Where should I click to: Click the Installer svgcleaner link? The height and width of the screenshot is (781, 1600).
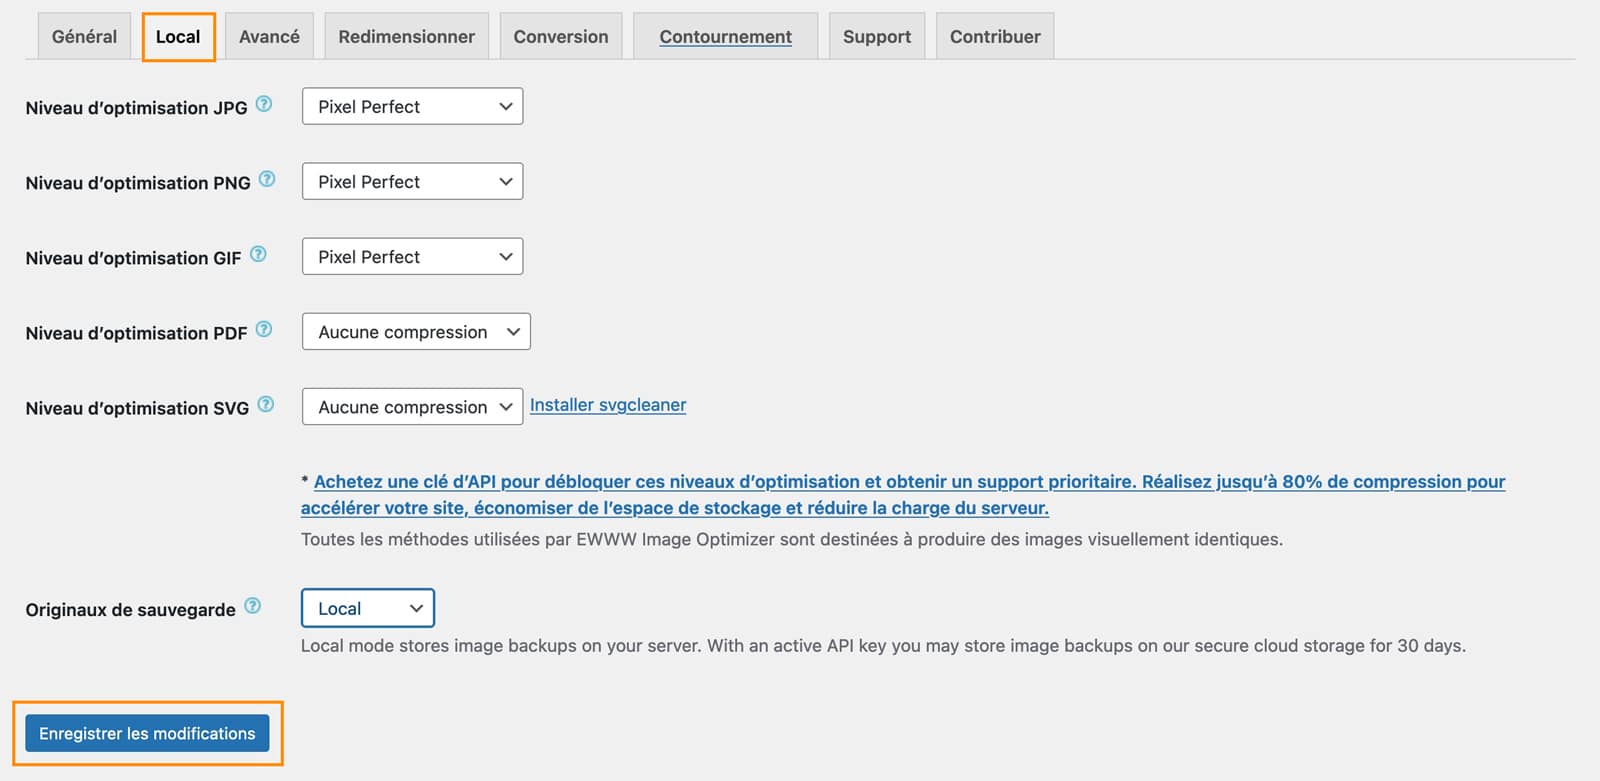click(x=608, y=405)
